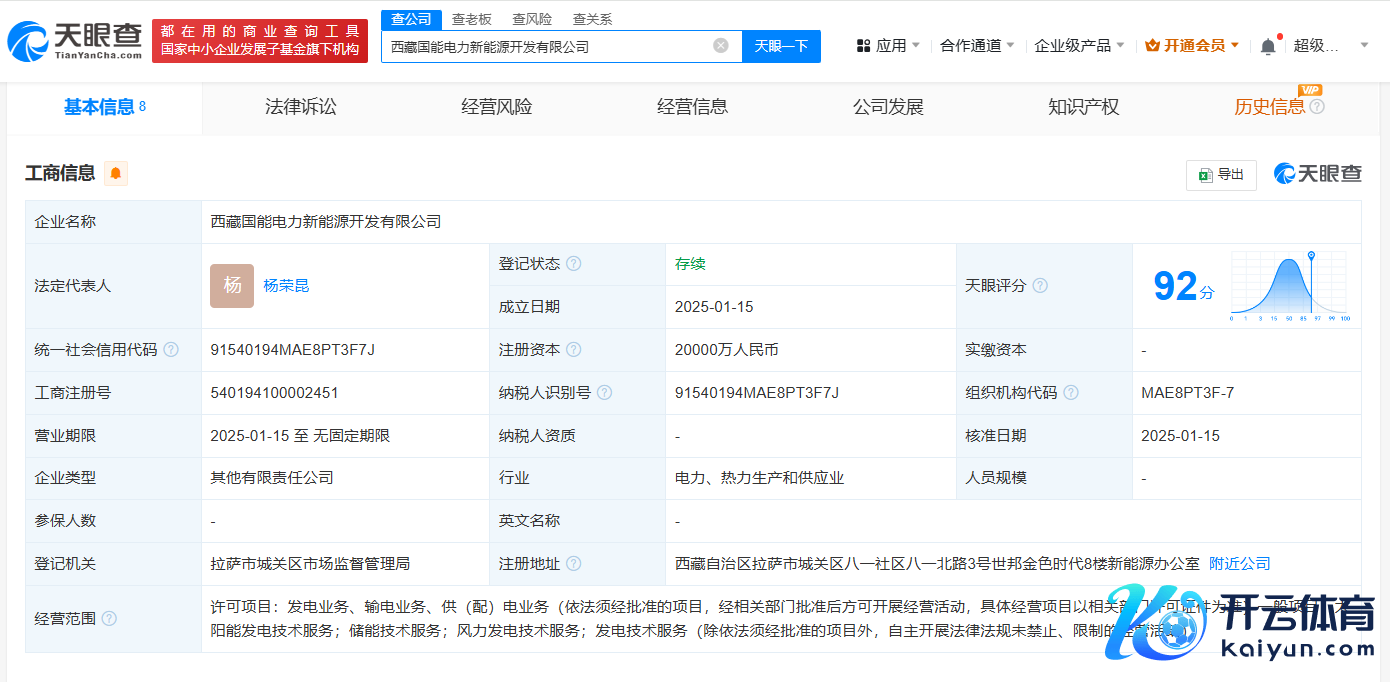1390x682 pixels.
Task: Click help icon next to 注册地址
Action: [x=573, y=564]
